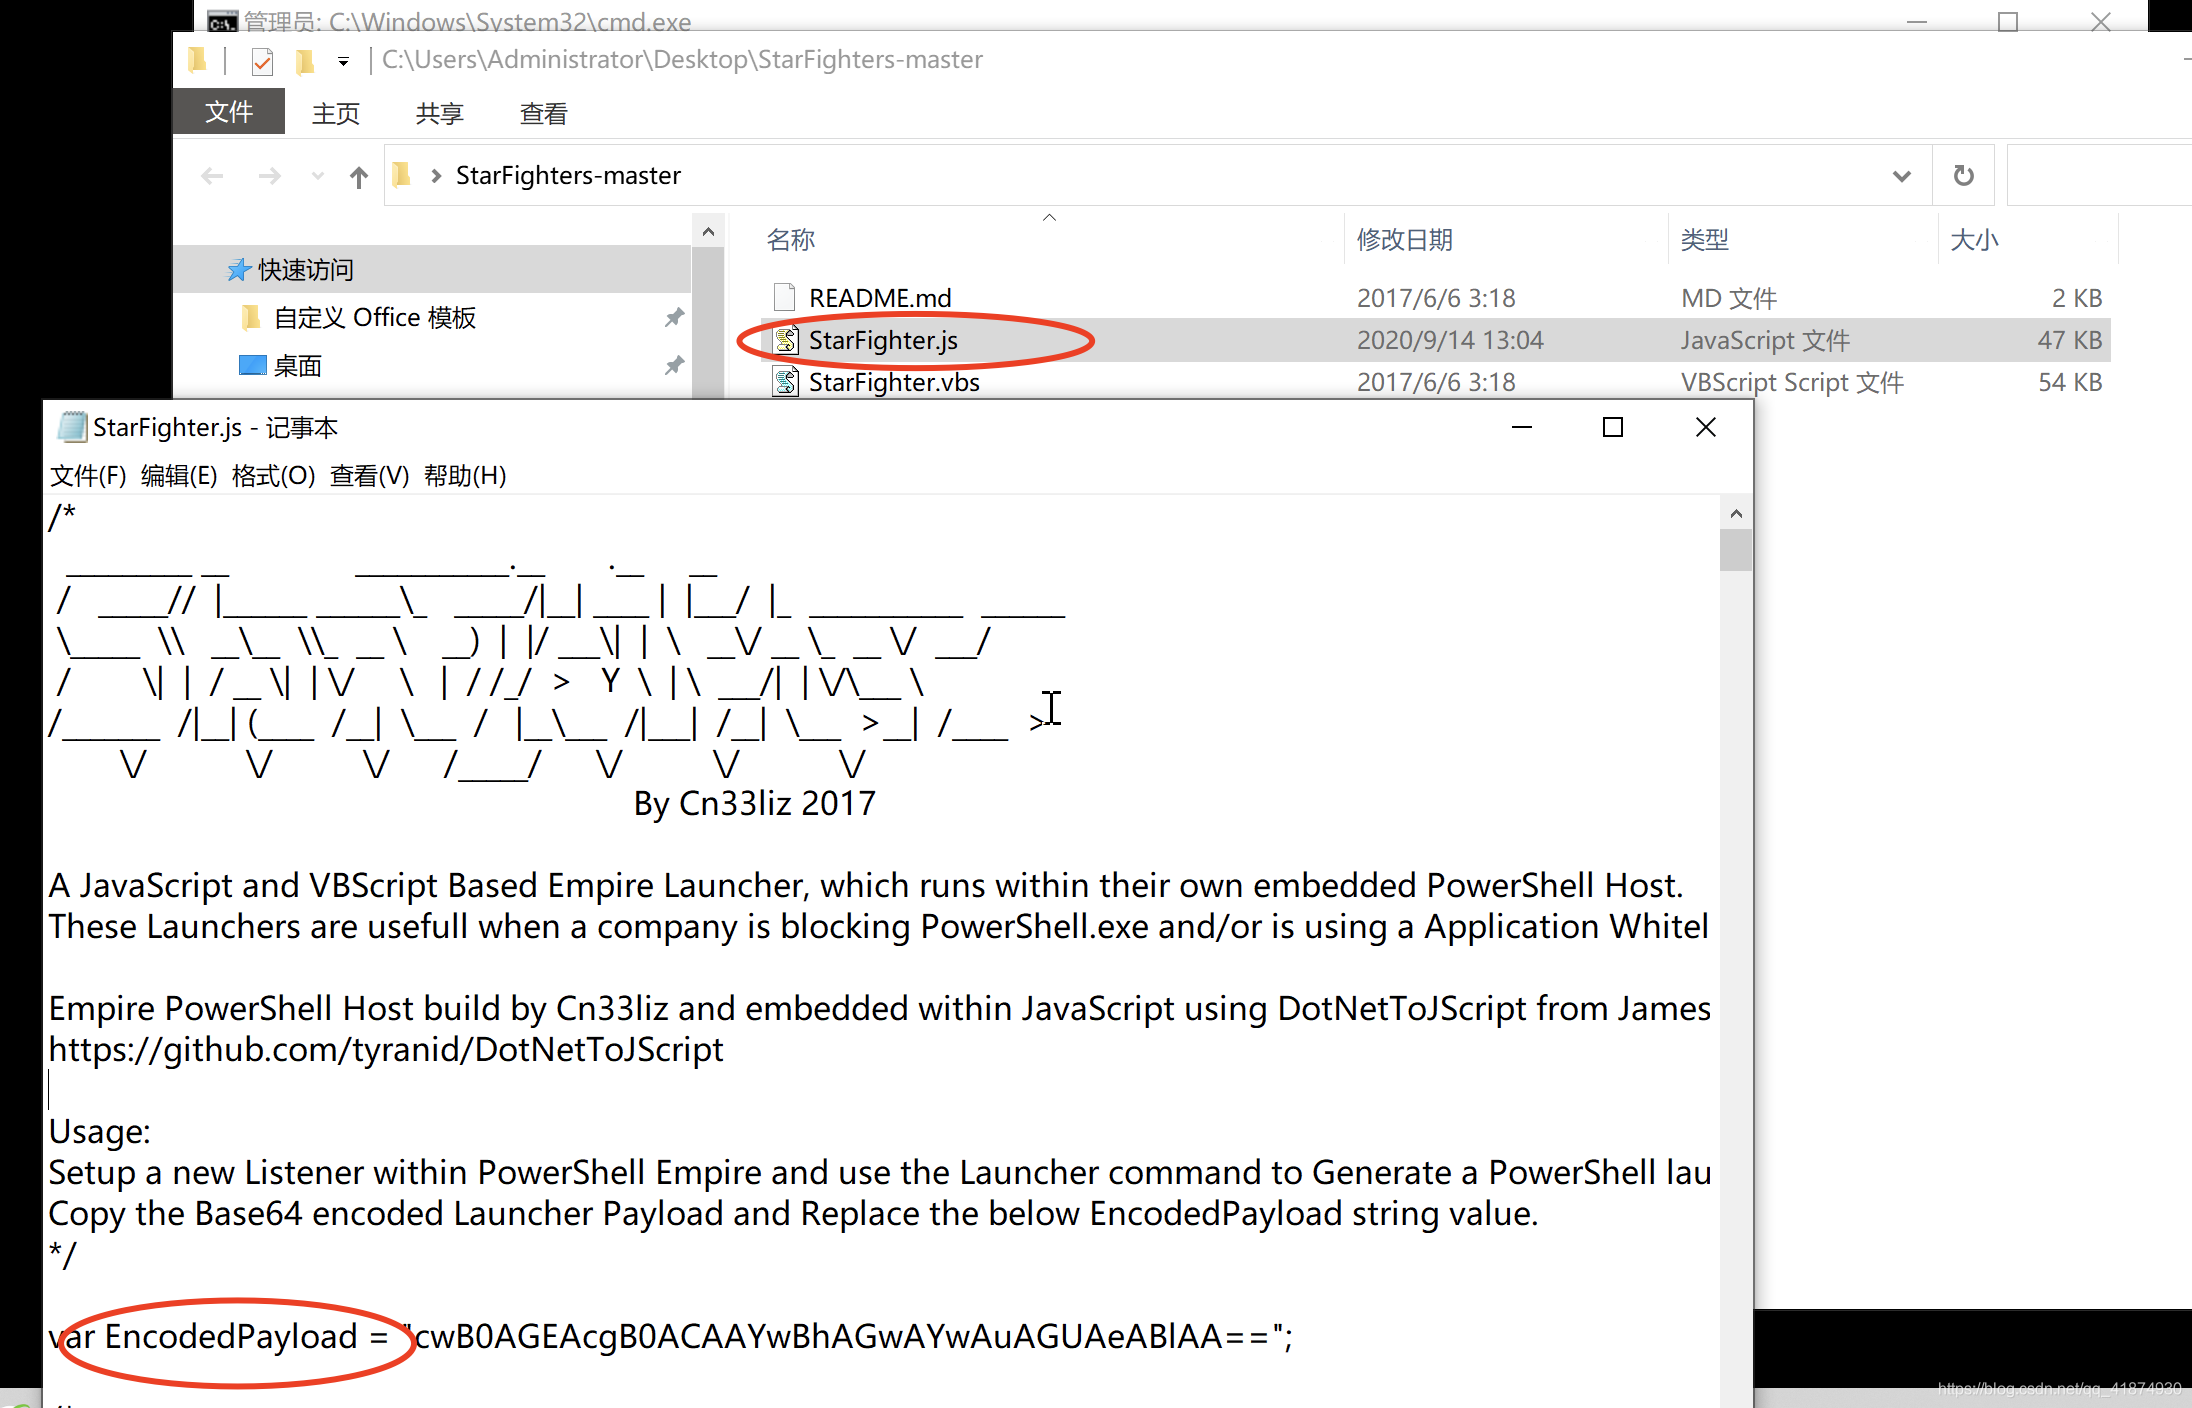
Task: Switch to the 查看 ribbon tab
Action: 543,113
